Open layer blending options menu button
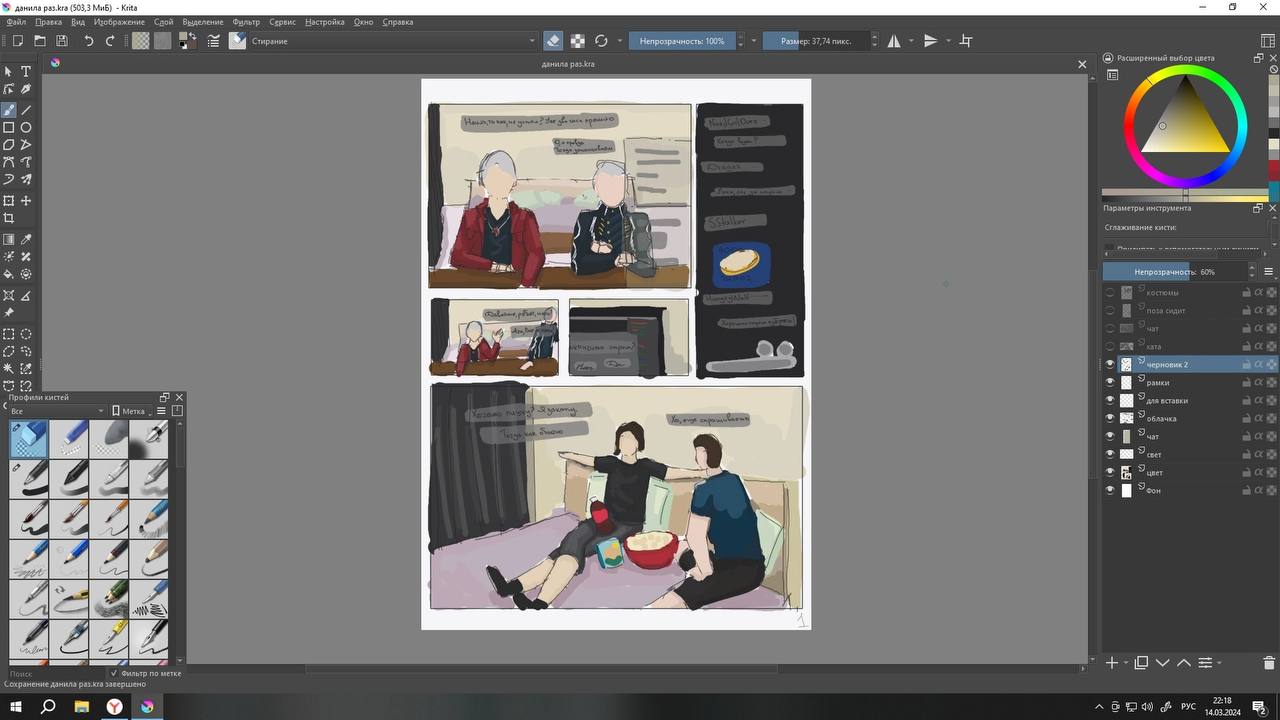 click(x=1269, y=272)
